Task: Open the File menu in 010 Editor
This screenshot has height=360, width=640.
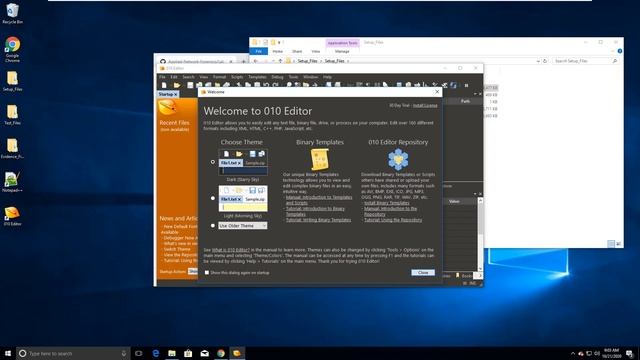Action: [x=162, y=77]
